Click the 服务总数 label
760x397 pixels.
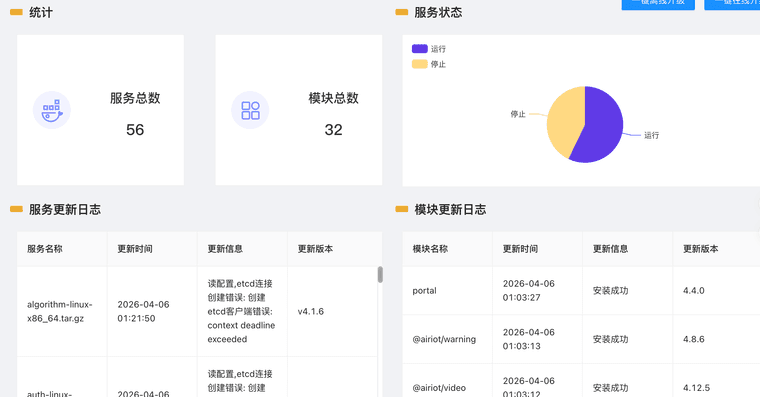(x=135, y=98)
